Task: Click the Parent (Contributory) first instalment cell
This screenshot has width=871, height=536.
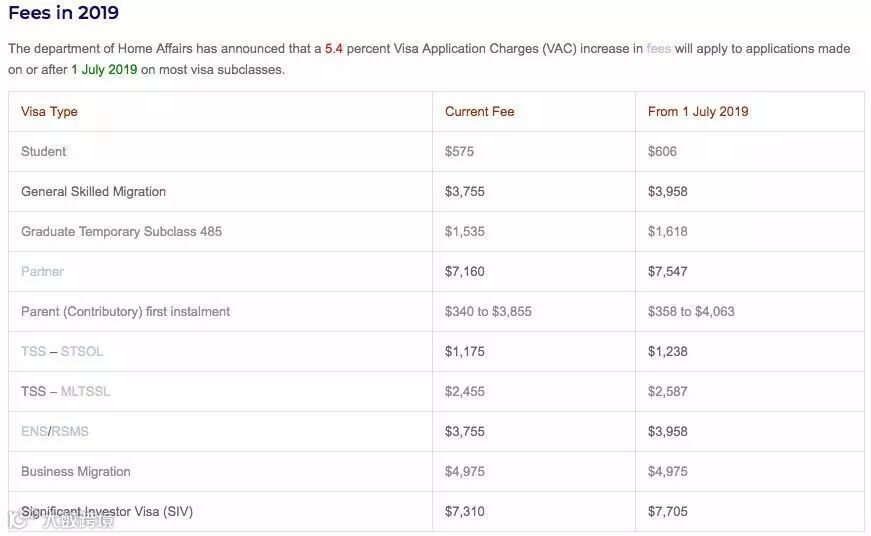Action: (125, 311)
